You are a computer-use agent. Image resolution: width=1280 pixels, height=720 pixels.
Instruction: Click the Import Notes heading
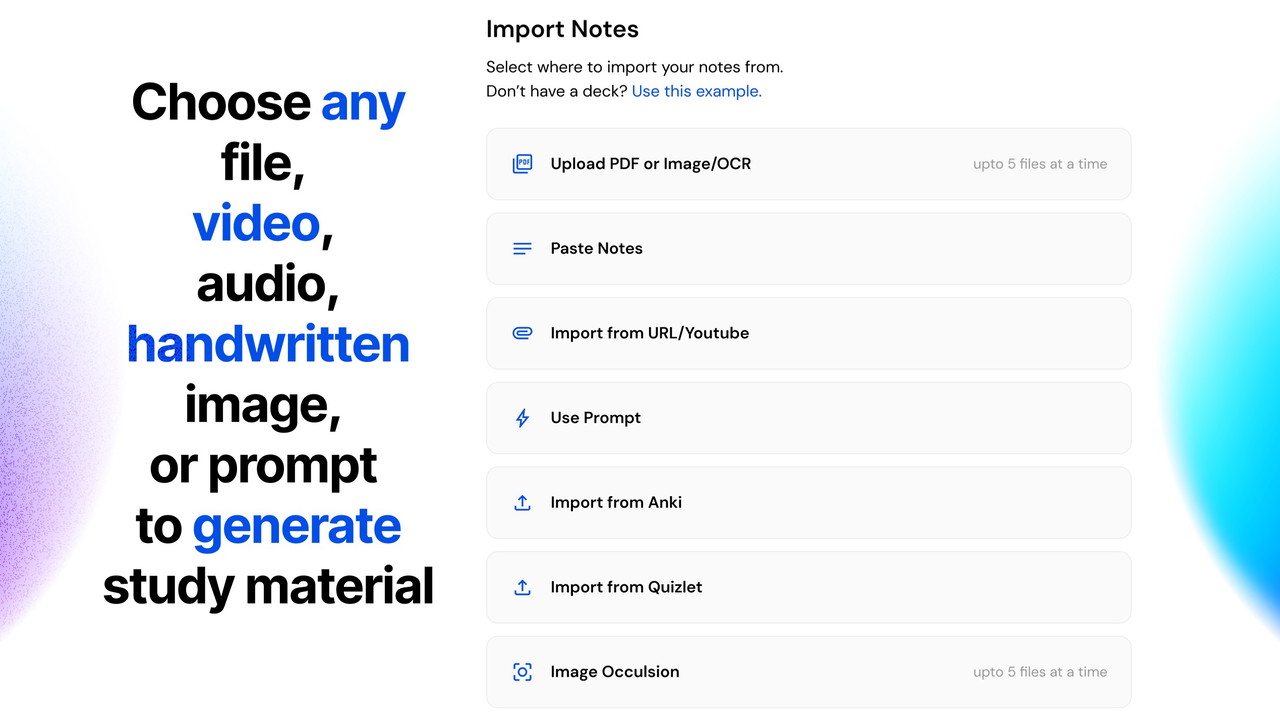[562, 30]
